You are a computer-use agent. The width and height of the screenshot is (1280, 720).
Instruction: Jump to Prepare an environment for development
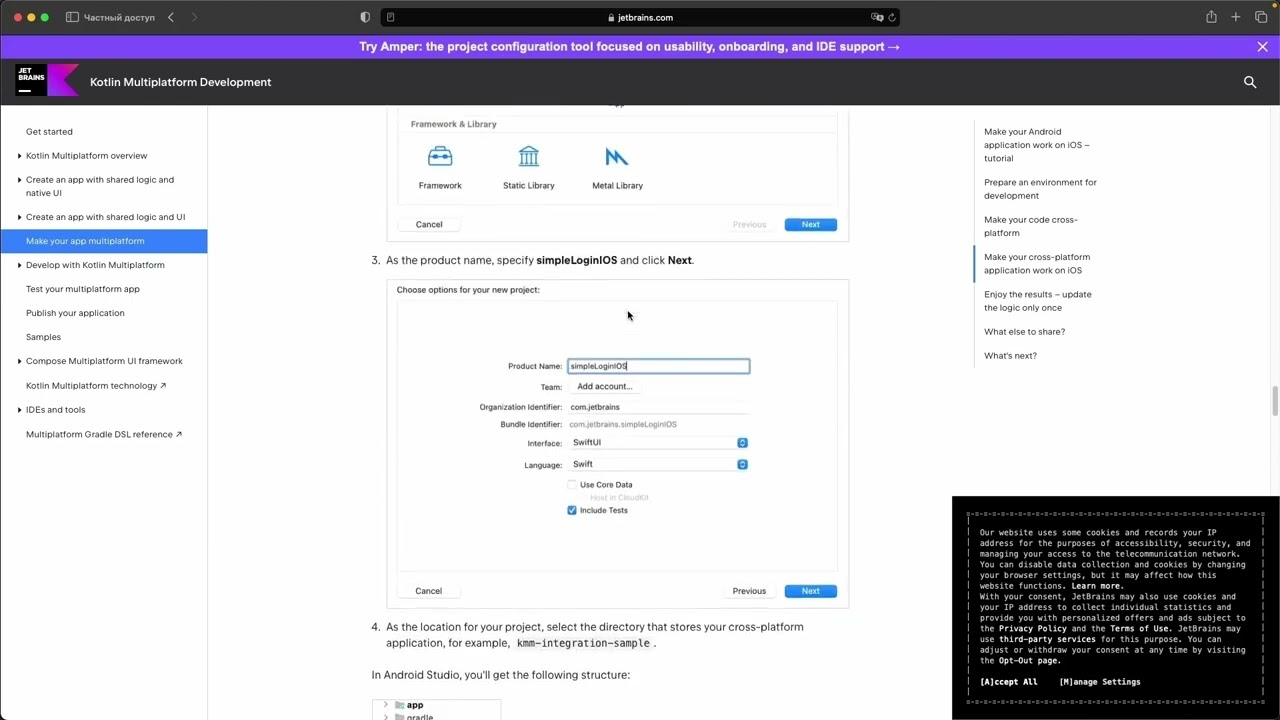(x=1040, y=189)
